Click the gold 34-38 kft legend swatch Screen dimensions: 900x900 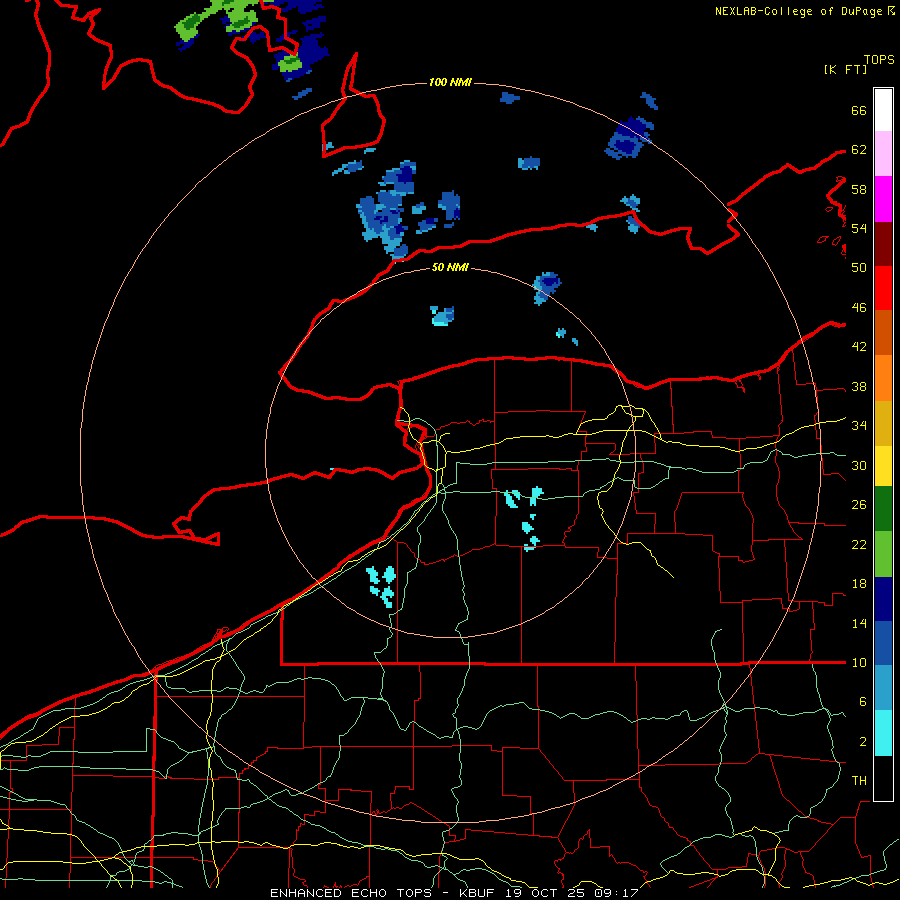pos(883,423)
